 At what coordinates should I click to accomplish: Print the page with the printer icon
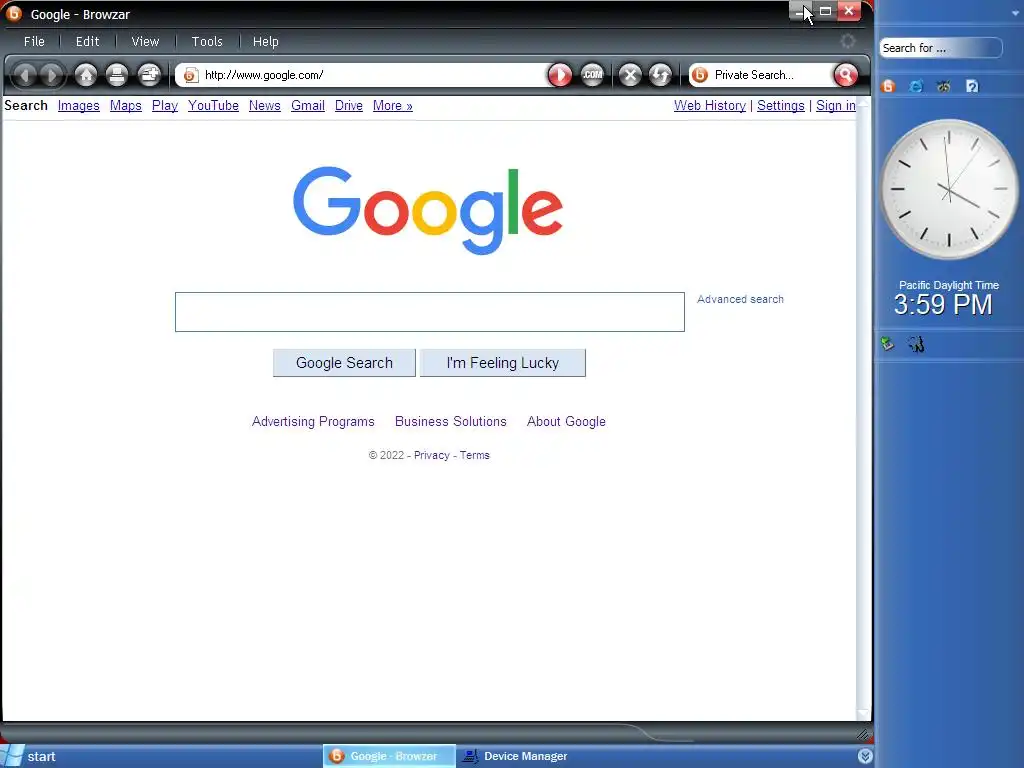tap(117, 75)
